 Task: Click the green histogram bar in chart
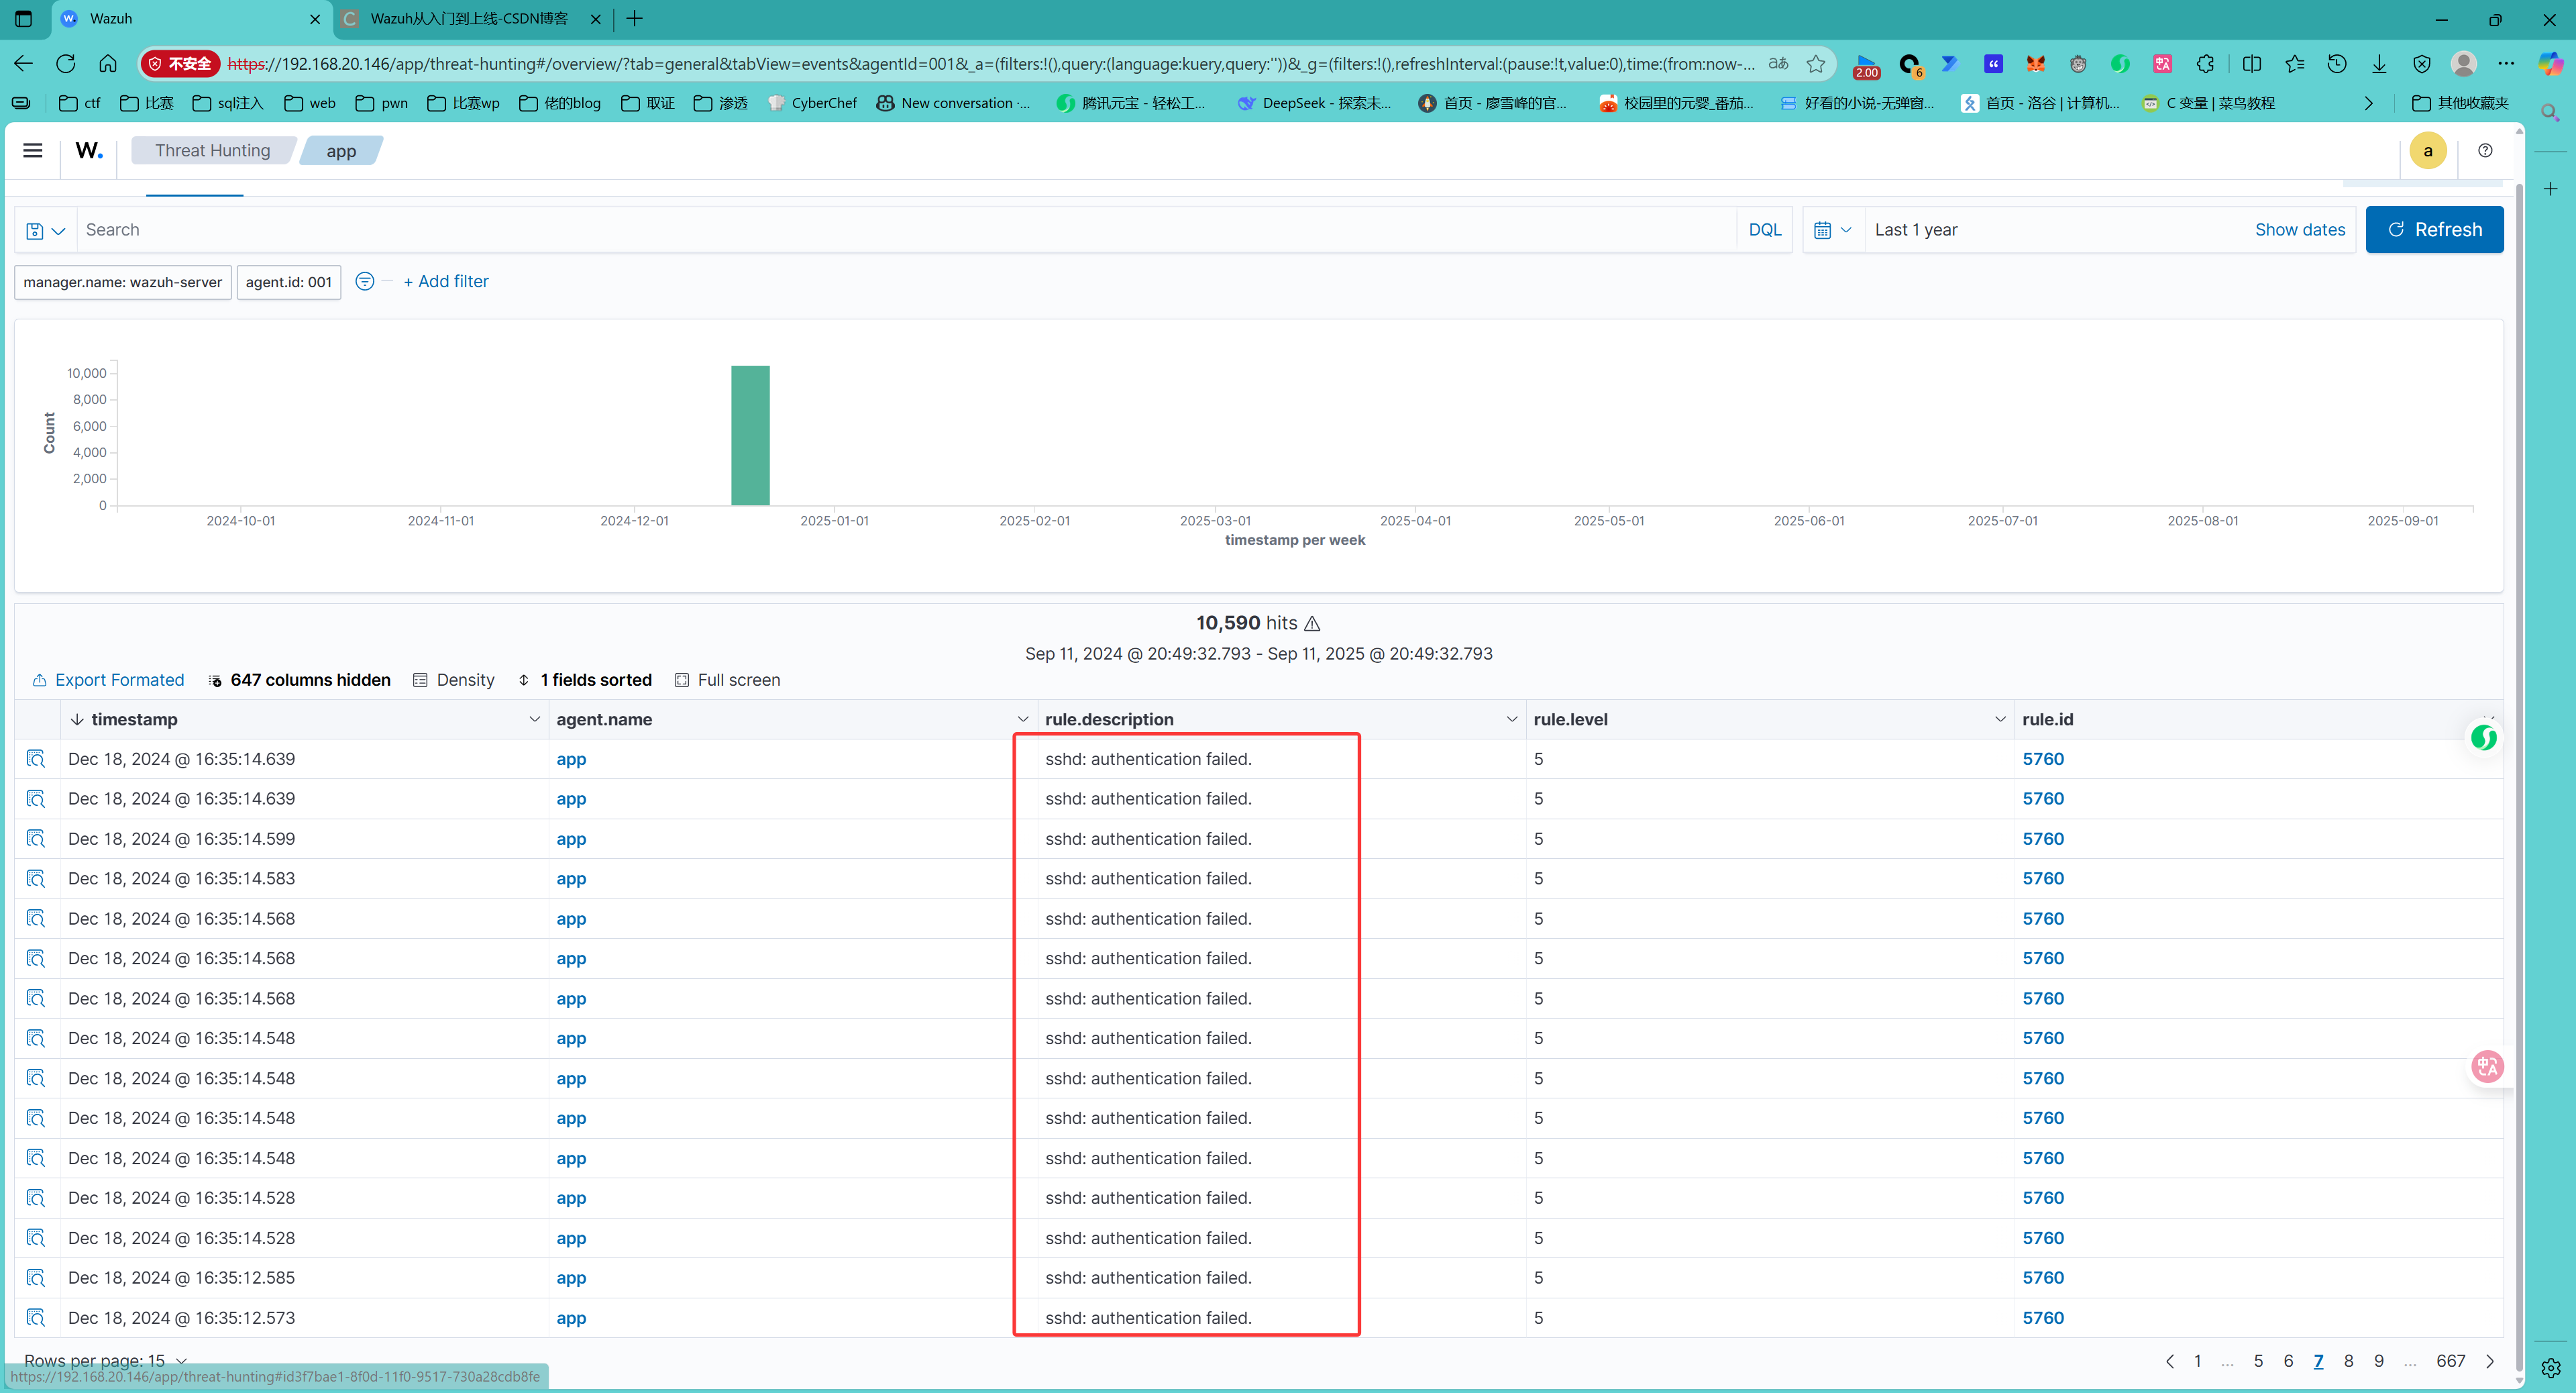750,436
